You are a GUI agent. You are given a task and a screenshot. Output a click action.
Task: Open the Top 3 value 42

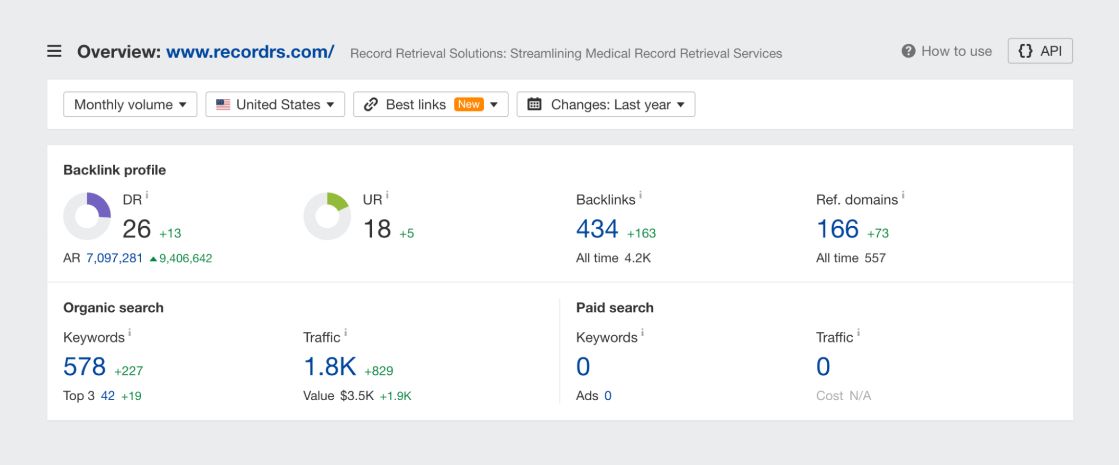[x=108, y=396]
